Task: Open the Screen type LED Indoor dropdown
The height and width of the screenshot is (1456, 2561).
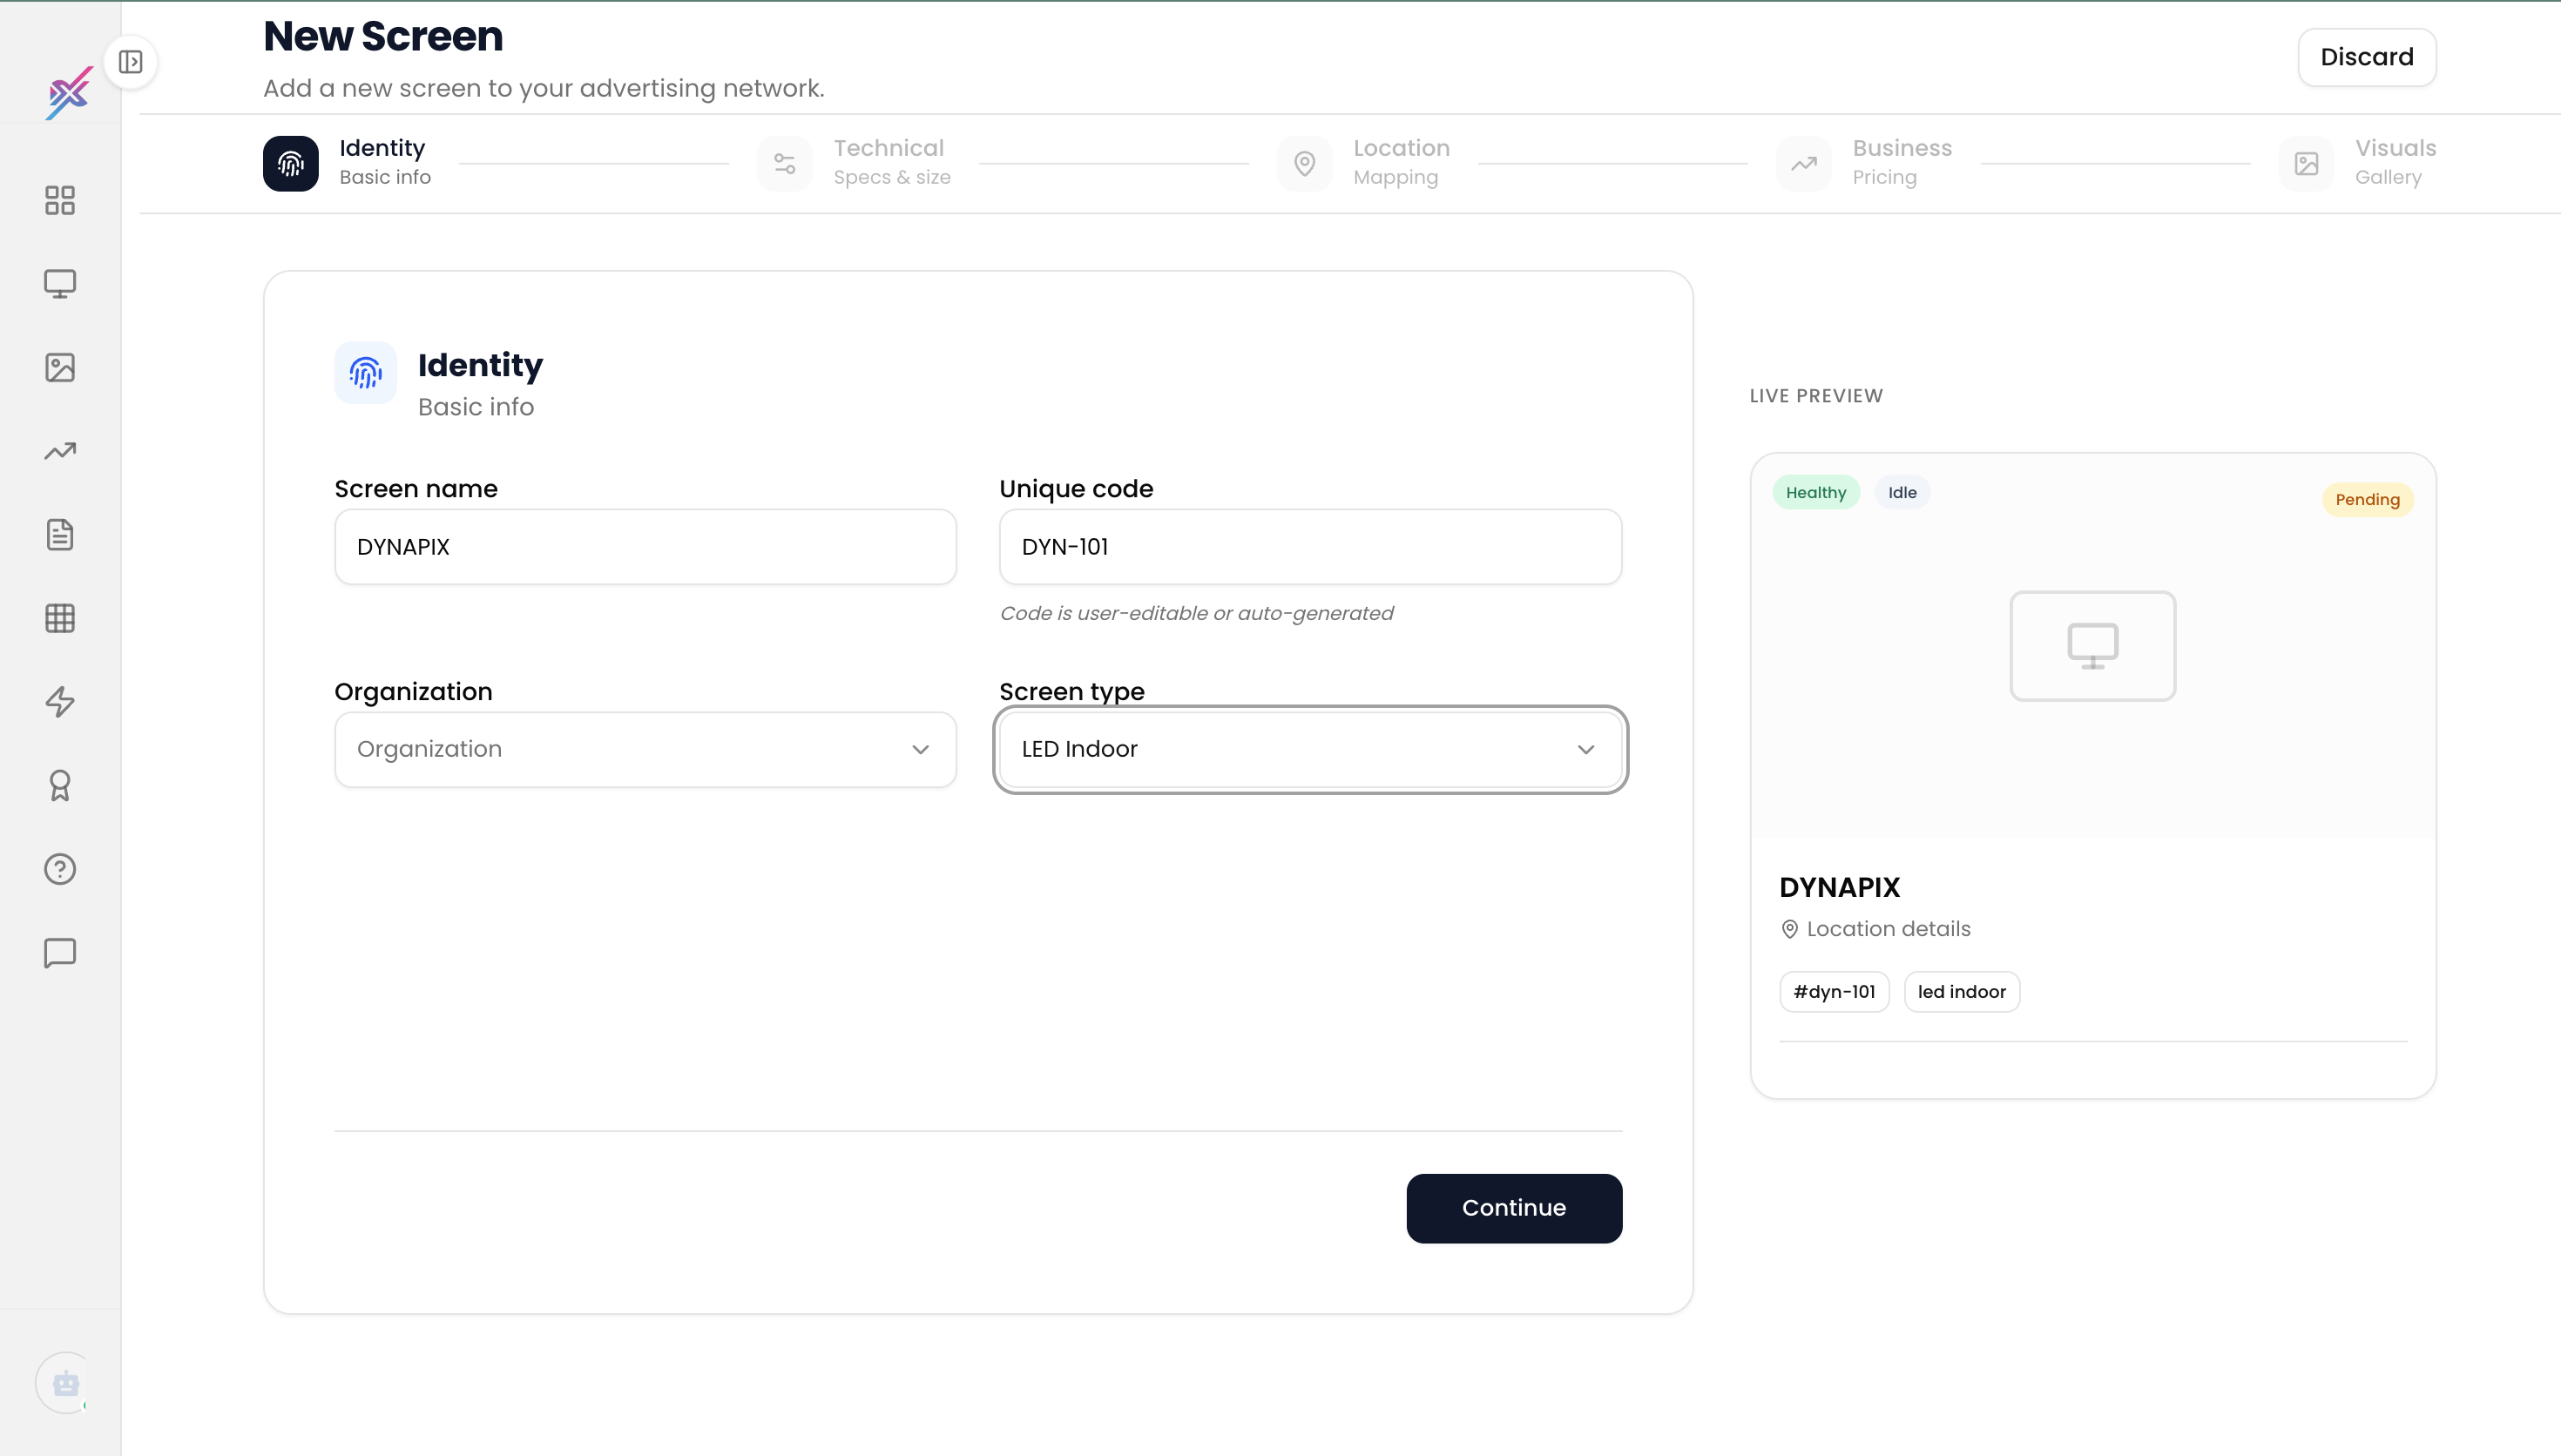Action: pyautogui.click(x=1311, y=749)
